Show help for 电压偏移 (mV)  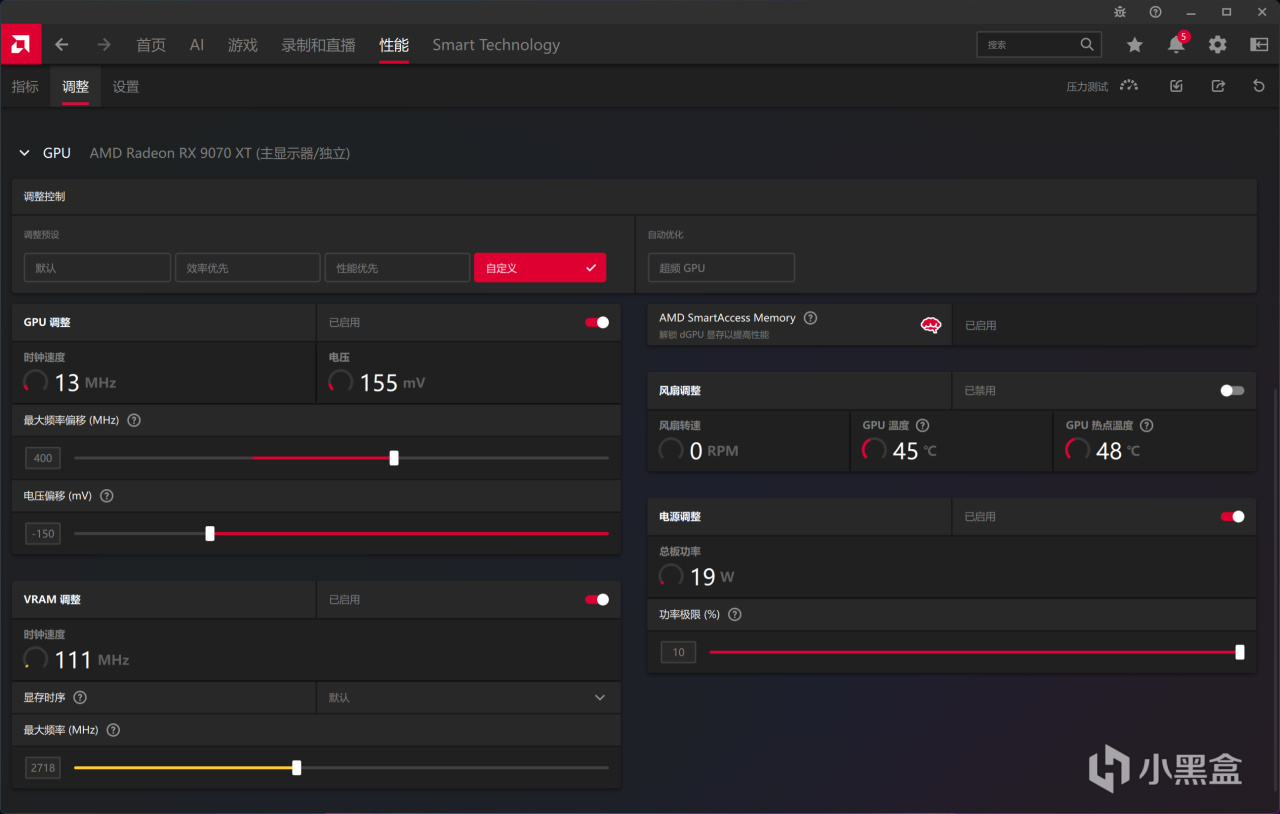(107, 496)
